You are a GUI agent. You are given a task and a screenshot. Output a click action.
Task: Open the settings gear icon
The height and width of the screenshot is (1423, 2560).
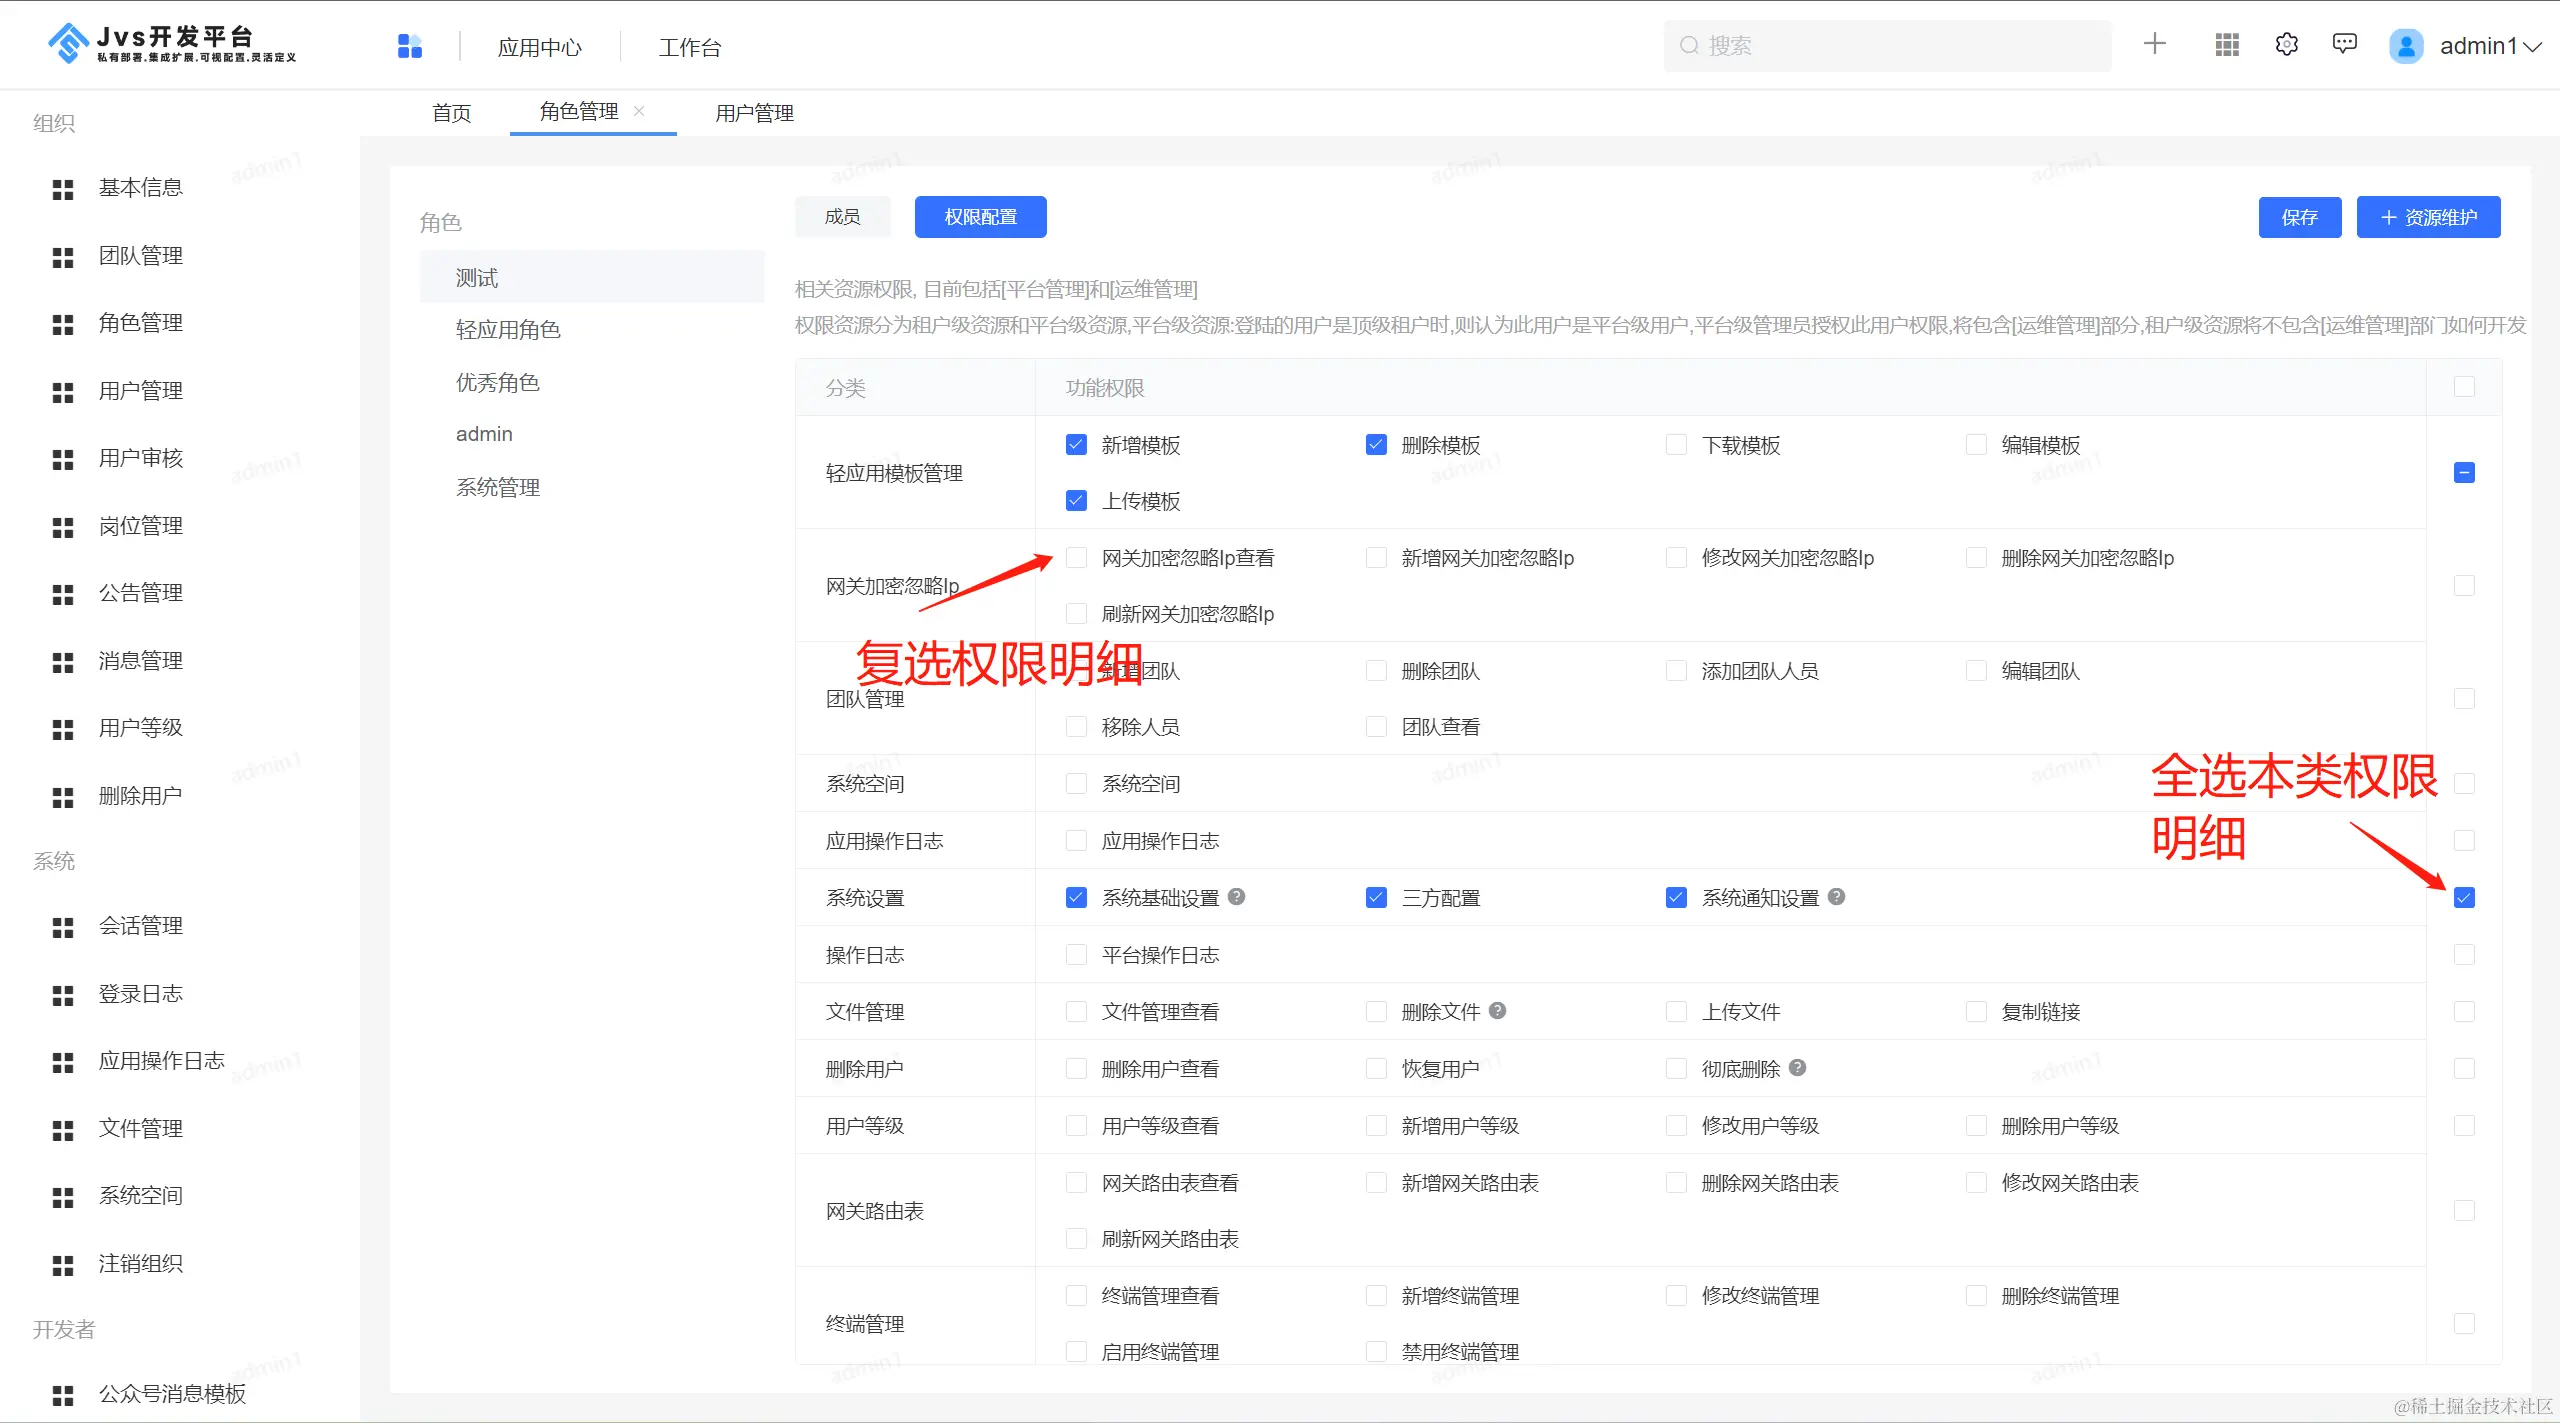point(2287,45)
